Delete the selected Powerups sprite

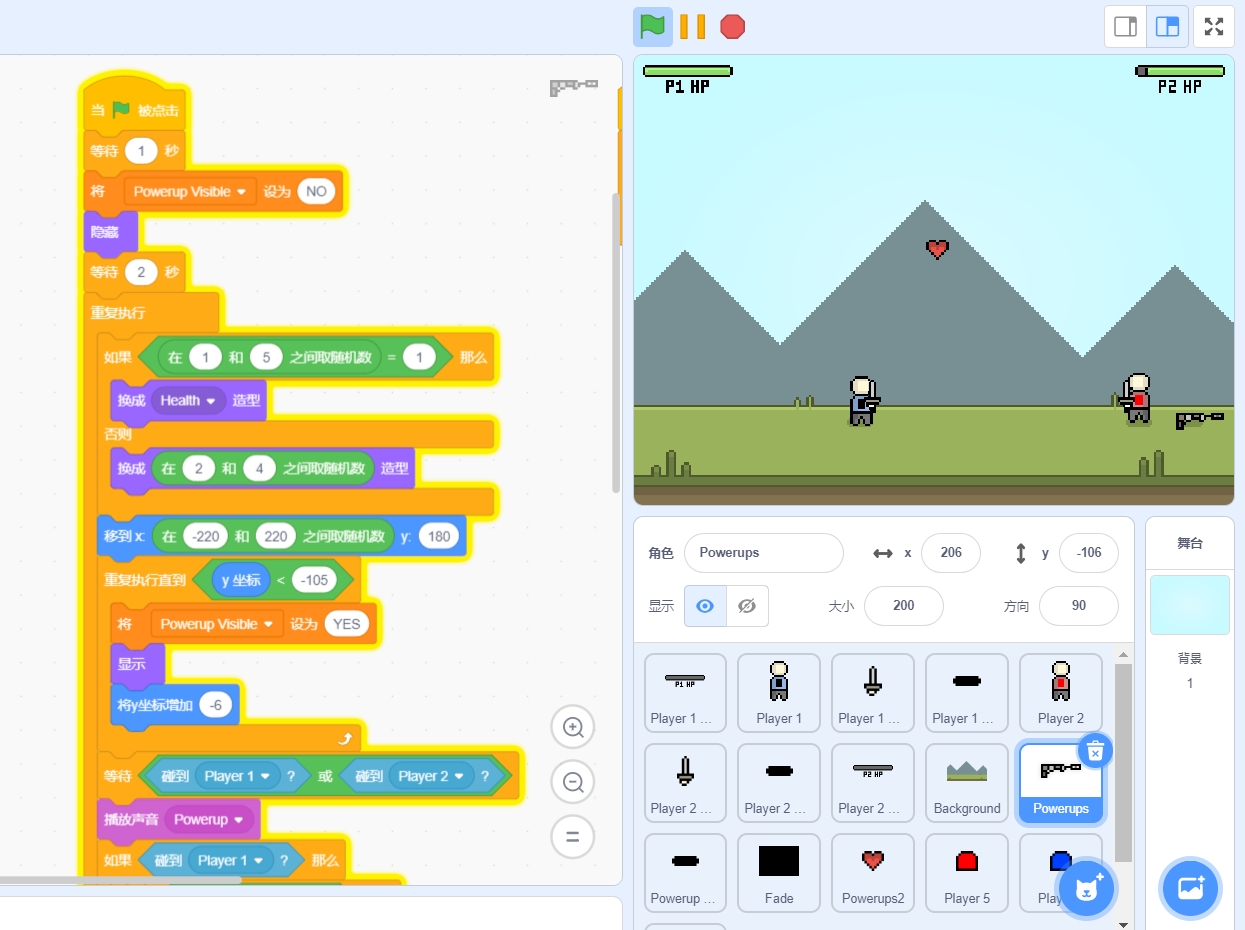pyautogui.click(x=1095, y=750)
